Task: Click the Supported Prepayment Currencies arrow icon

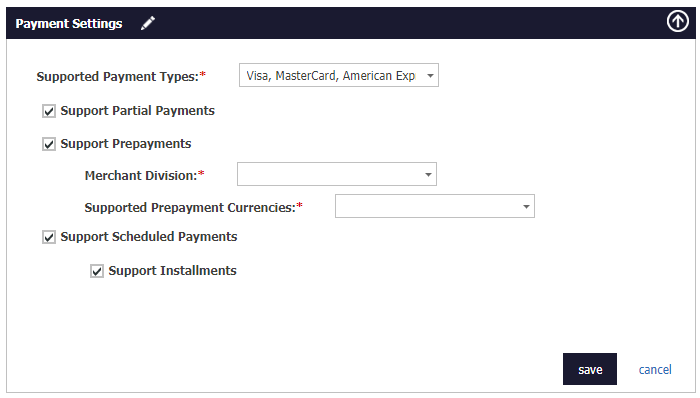Action: coord(526,207)
